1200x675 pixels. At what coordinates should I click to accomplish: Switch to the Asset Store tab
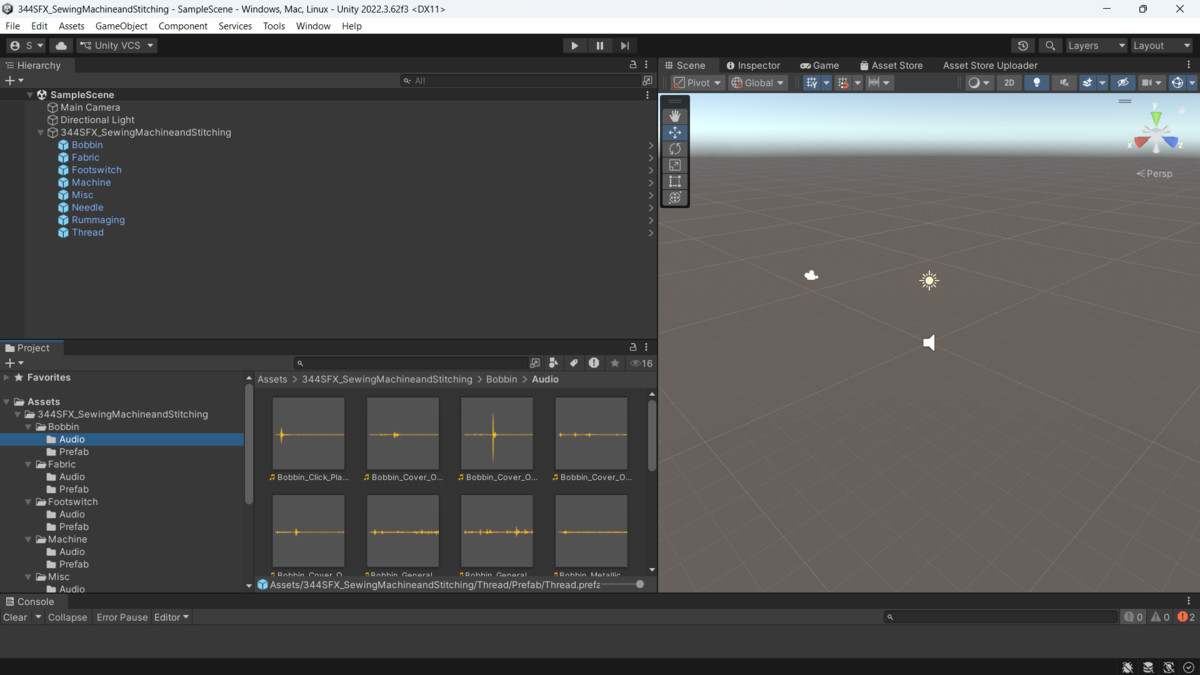pyautogui.click(x=891, y=65)
